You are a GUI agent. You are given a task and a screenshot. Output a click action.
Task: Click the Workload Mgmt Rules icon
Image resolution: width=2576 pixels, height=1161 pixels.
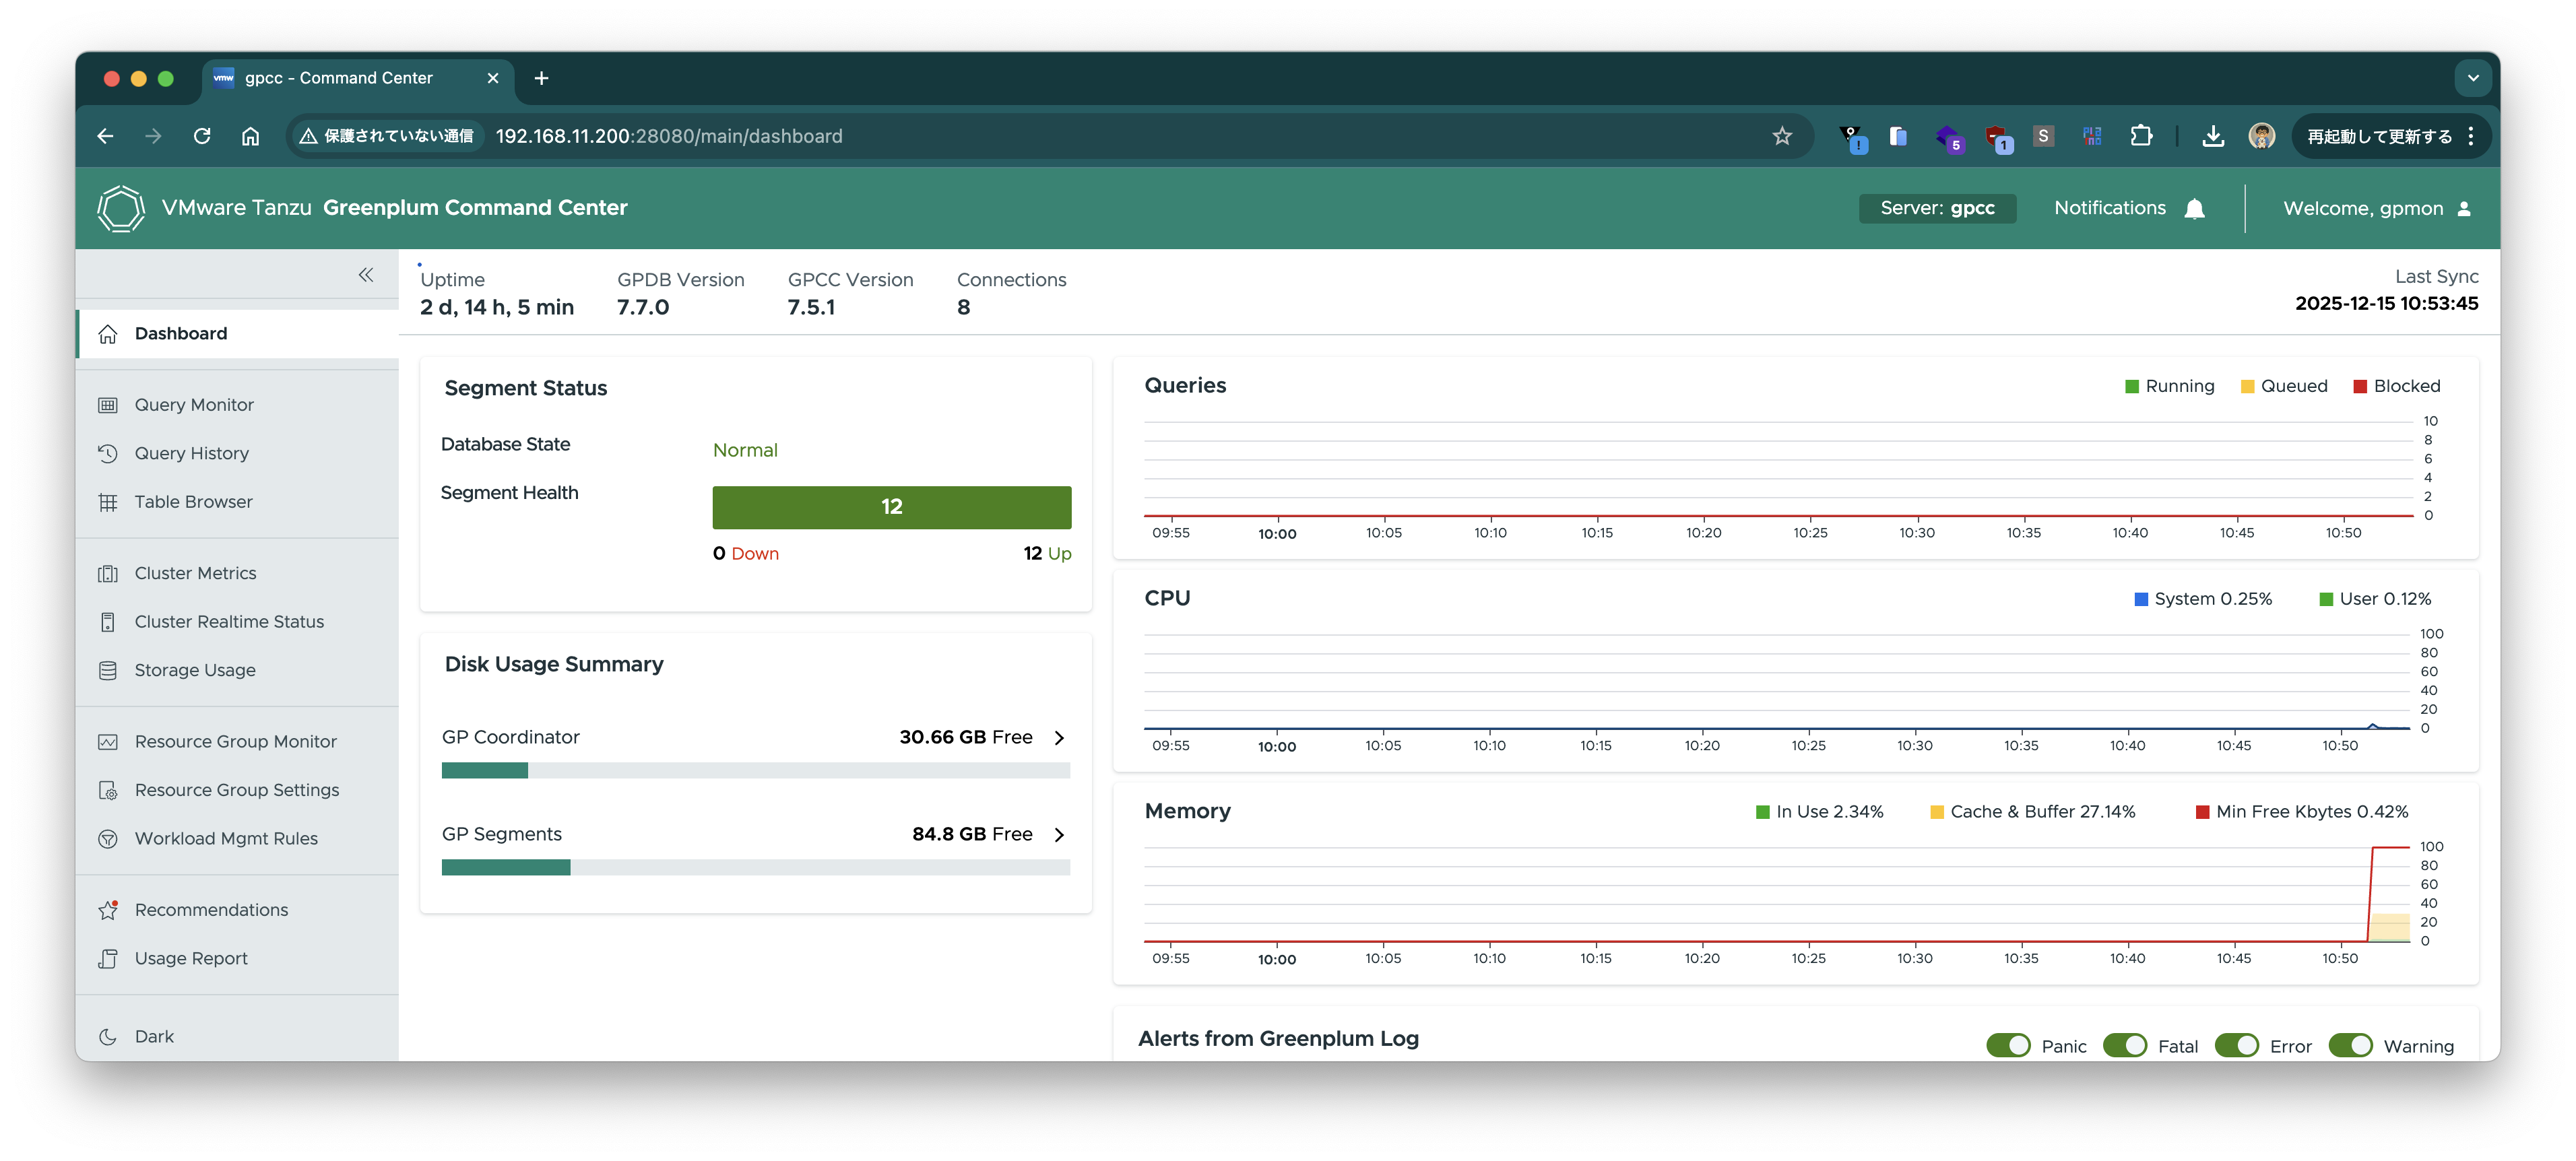pos(108,839)
